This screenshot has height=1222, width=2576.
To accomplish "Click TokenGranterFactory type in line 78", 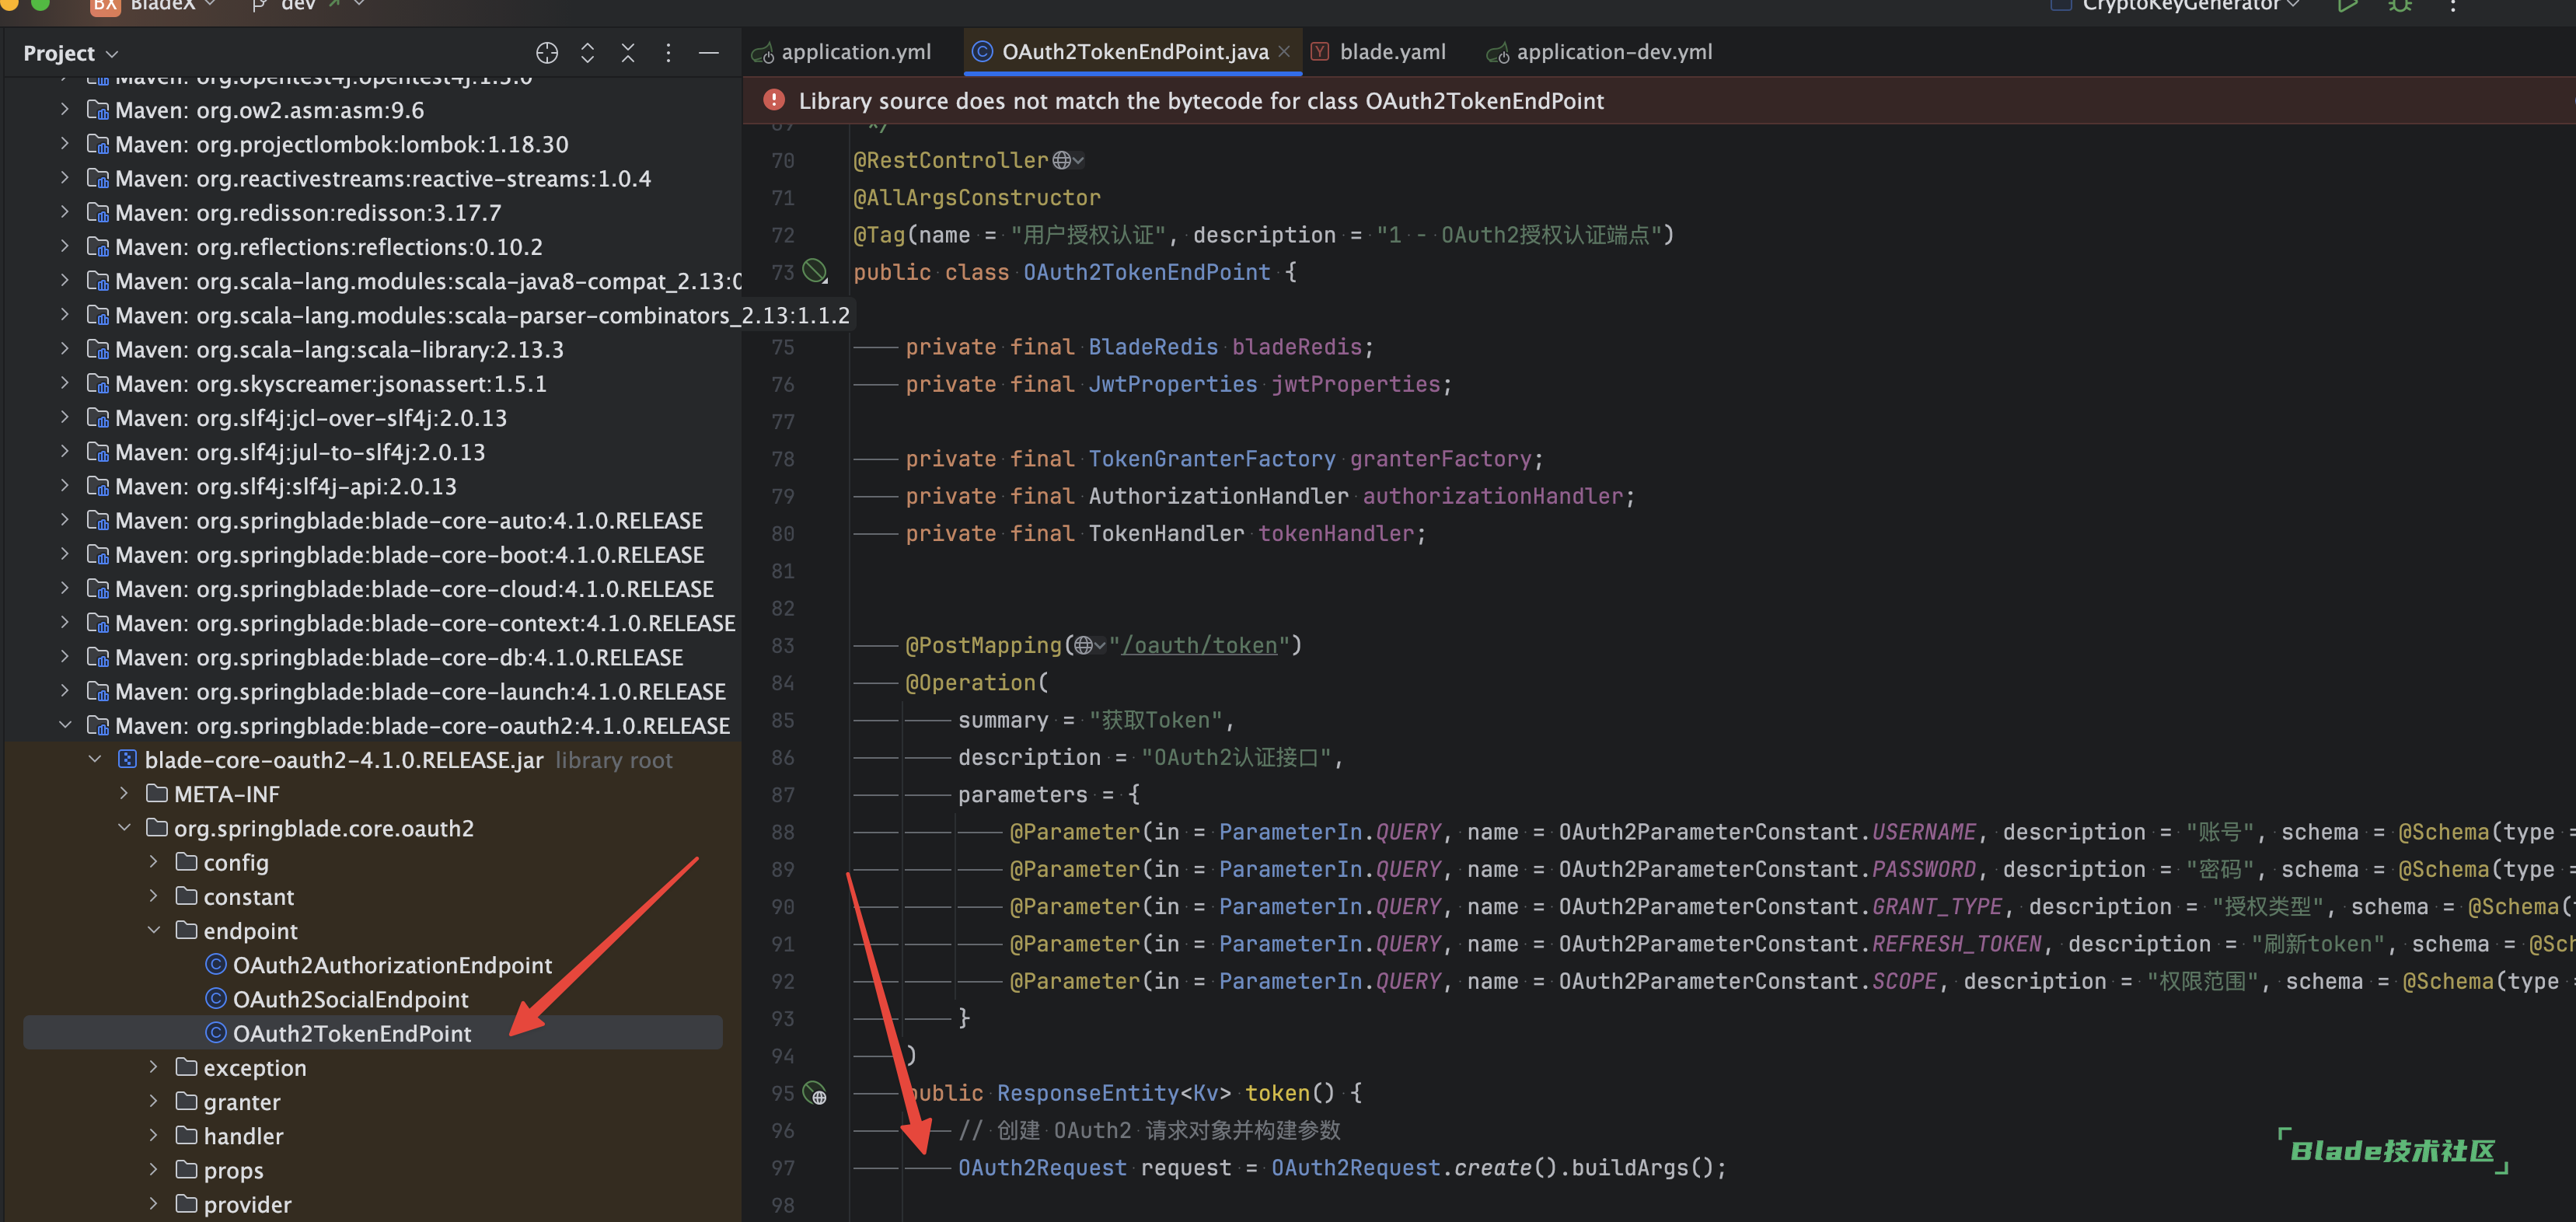I will (1211, 459).
